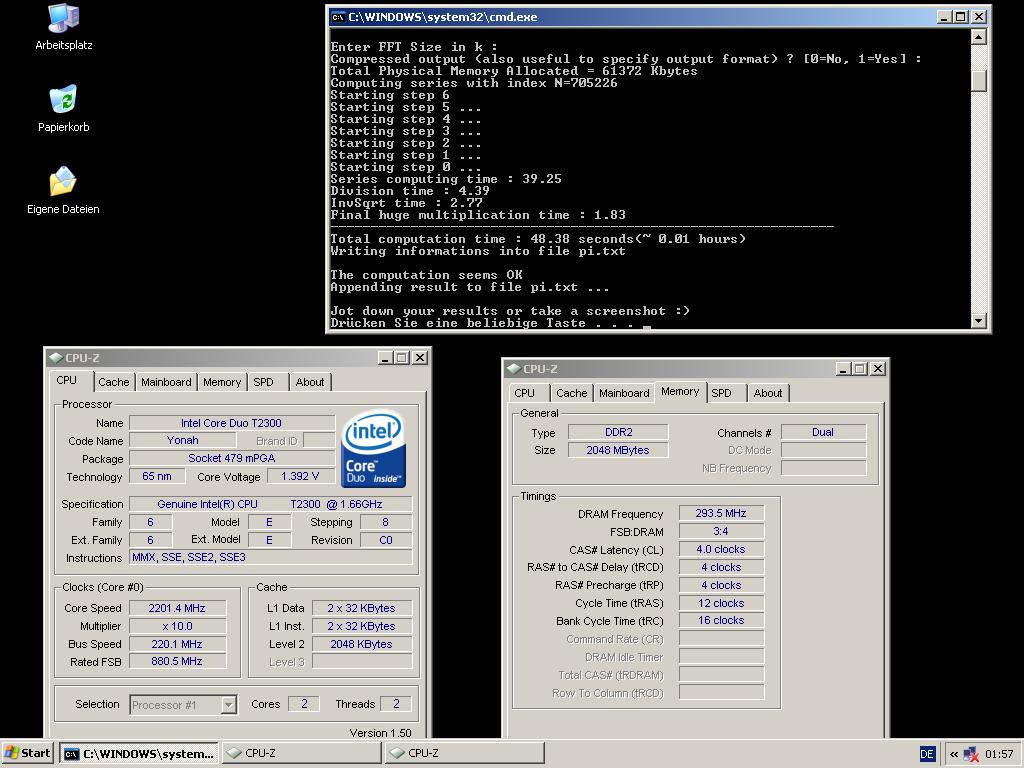Click Instructions field MMX, SSE, SSE2, SSE3
Viewport: 1024px width, 768px height.
pos(270,557)
